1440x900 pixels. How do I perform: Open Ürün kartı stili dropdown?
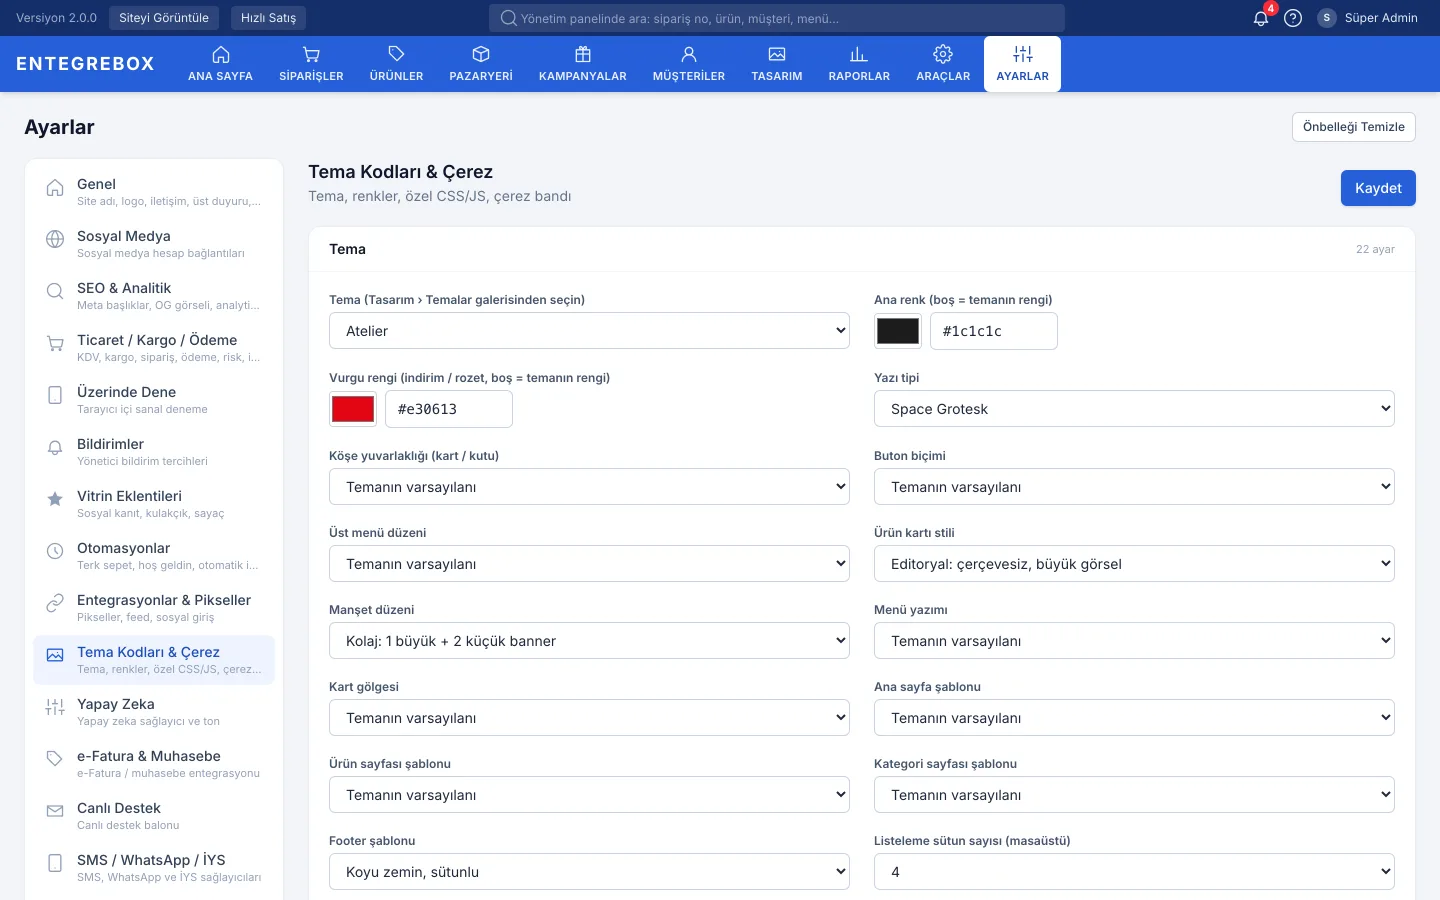tap(1134, 564)
